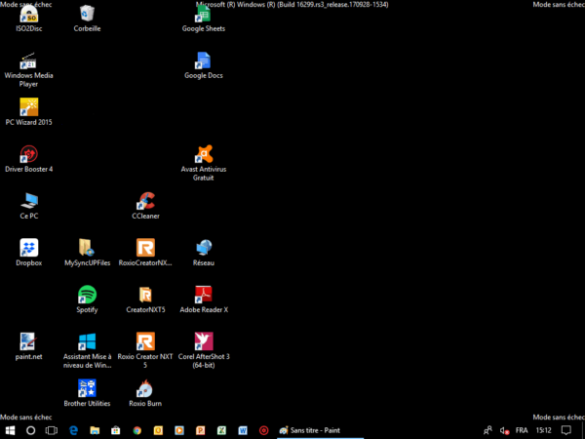Screen dimensions: 585x439
Task: Launch the Roxio Burn shortcut
Action: click(x=146, y=393)
